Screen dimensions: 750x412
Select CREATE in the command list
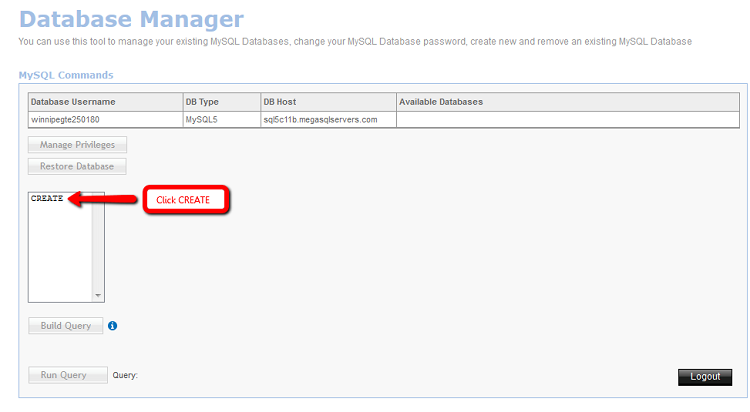pos(47,198)
